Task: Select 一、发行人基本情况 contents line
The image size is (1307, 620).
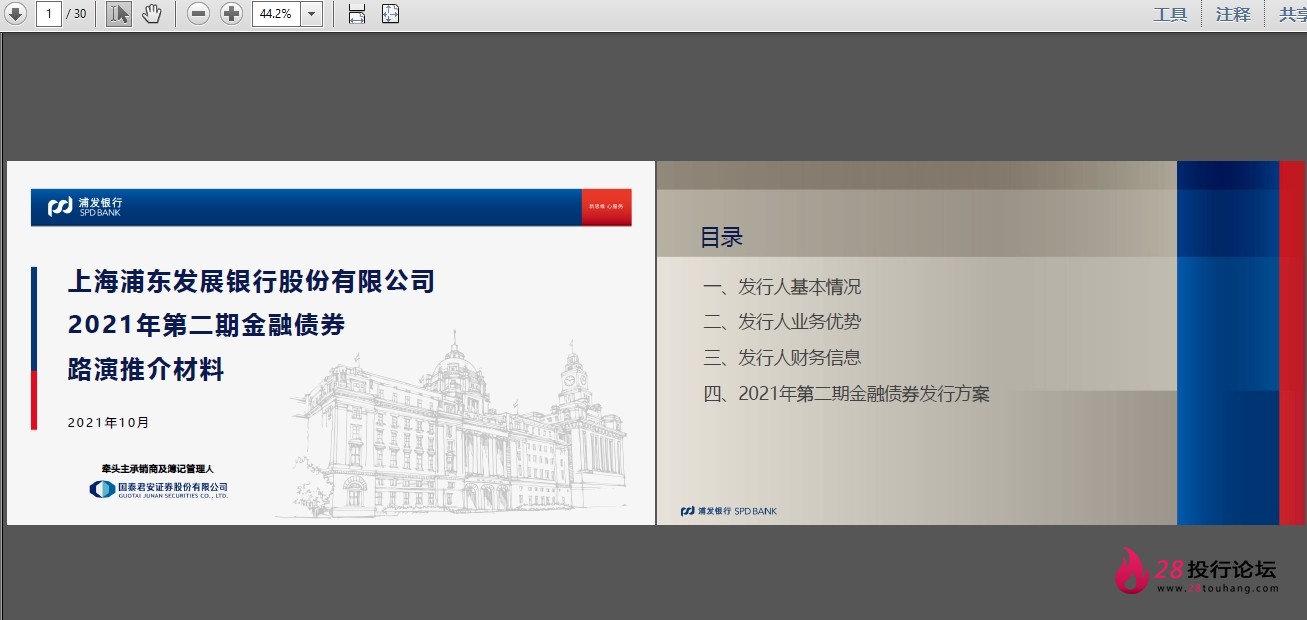Action: [782, 287]
